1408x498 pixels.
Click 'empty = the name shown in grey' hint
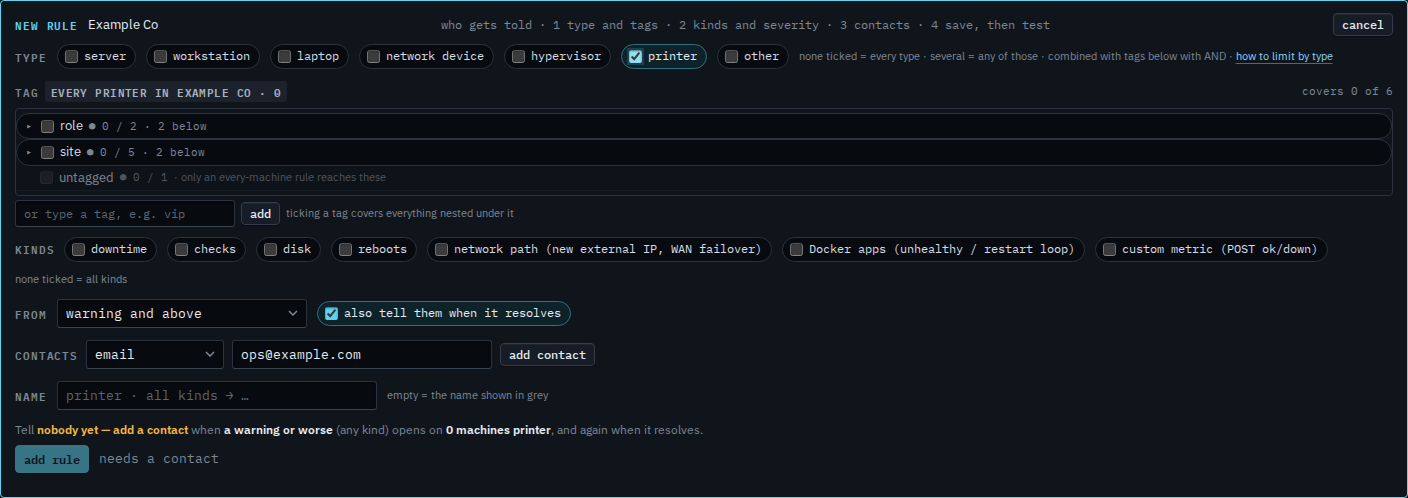pyautogui.click(x=468, y=396)
